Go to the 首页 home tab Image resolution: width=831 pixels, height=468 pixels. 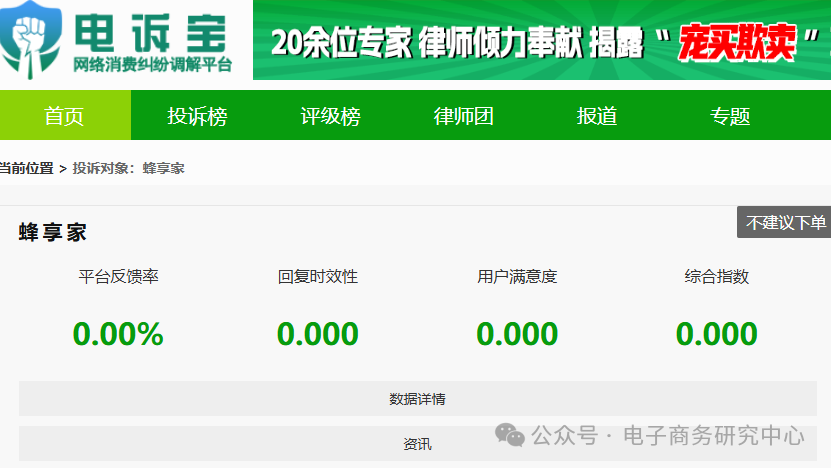(65, 115)
